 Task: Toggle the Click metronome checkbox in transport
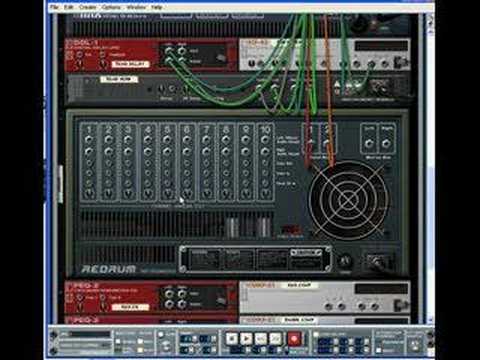click(161, 334)
